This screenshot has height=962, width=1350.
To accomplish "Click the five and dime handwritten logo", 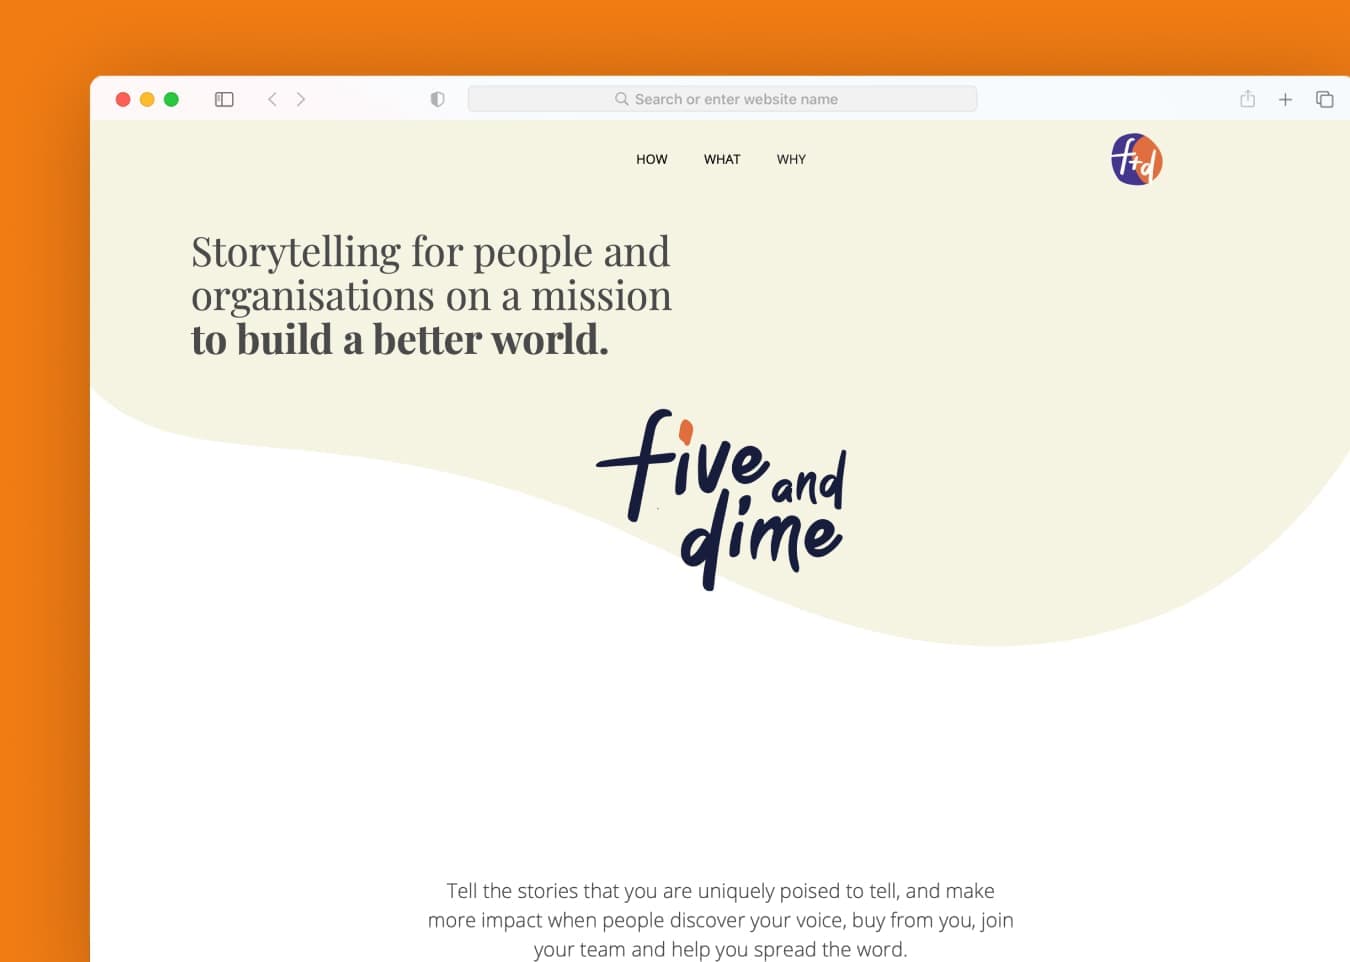I will (x=722, y=498).
